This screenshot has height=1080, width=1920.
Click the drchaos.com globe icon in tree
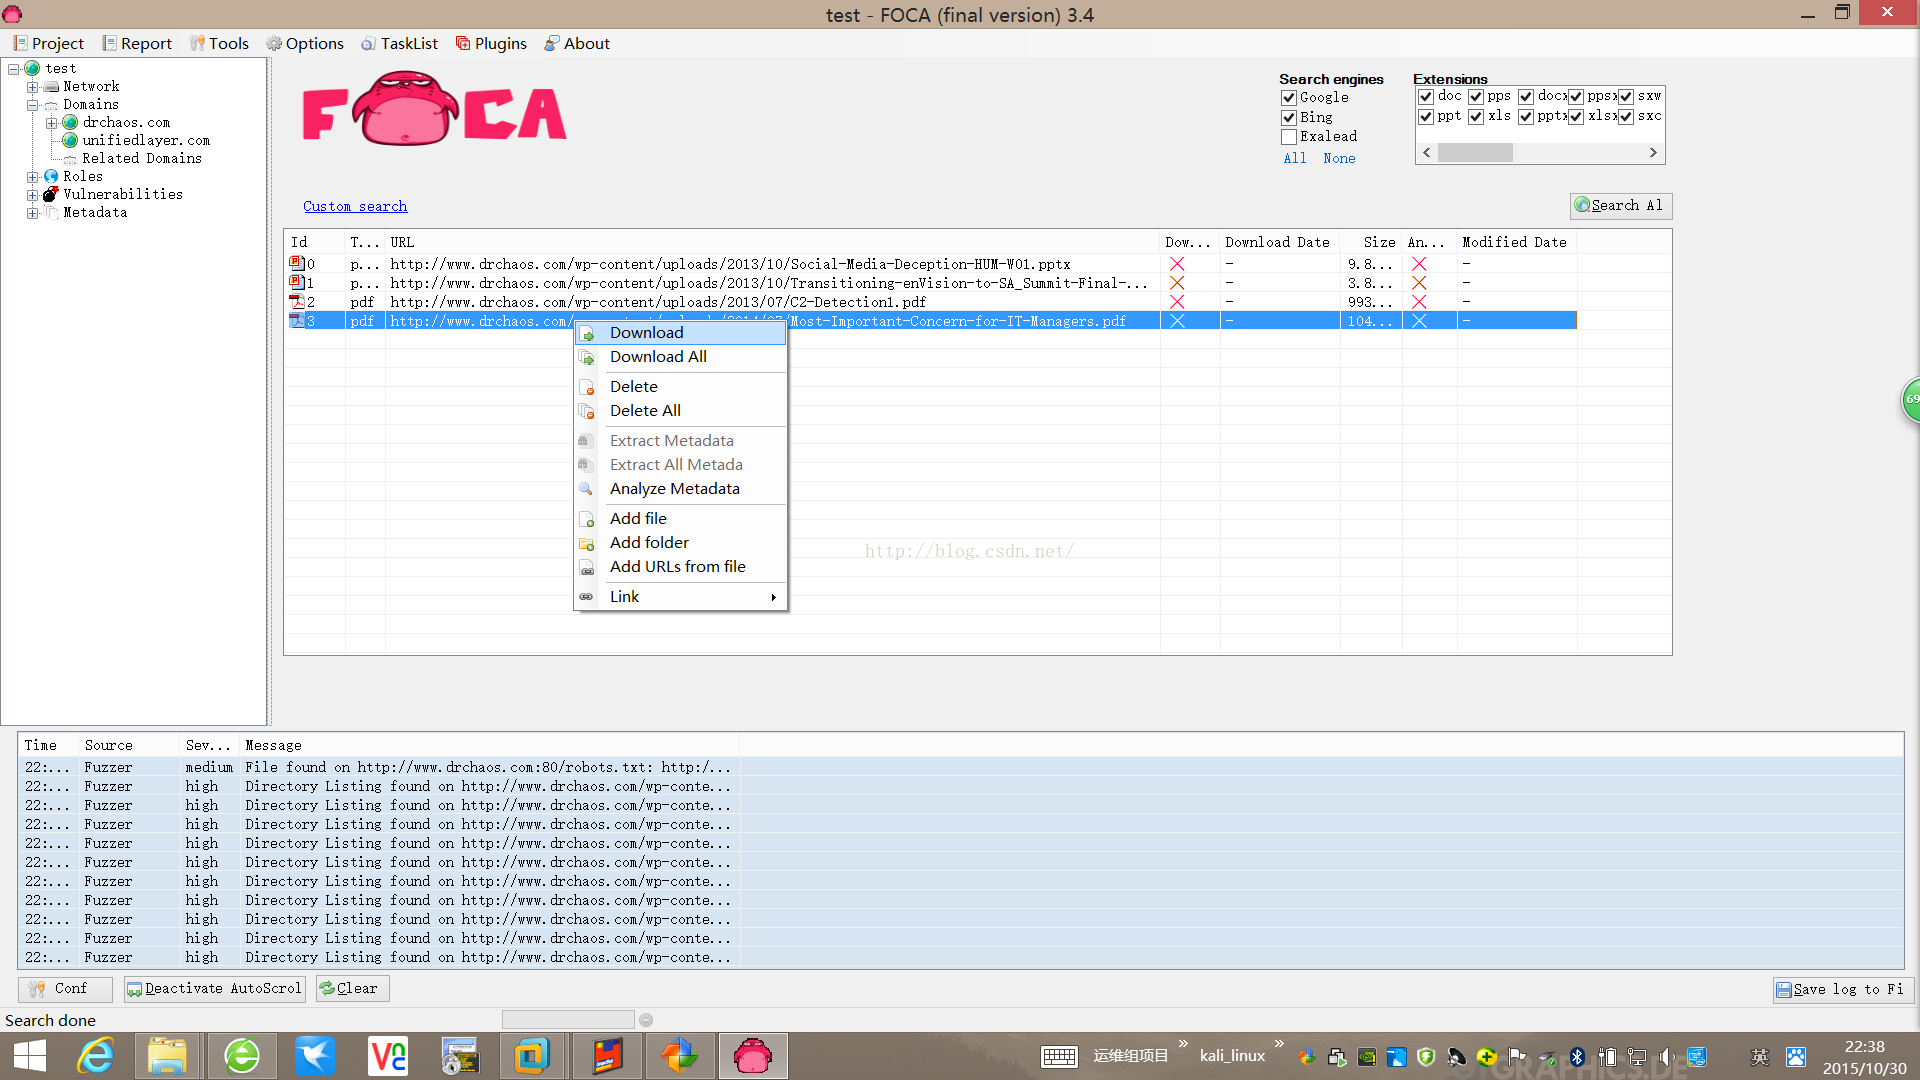tap(70, 123)
